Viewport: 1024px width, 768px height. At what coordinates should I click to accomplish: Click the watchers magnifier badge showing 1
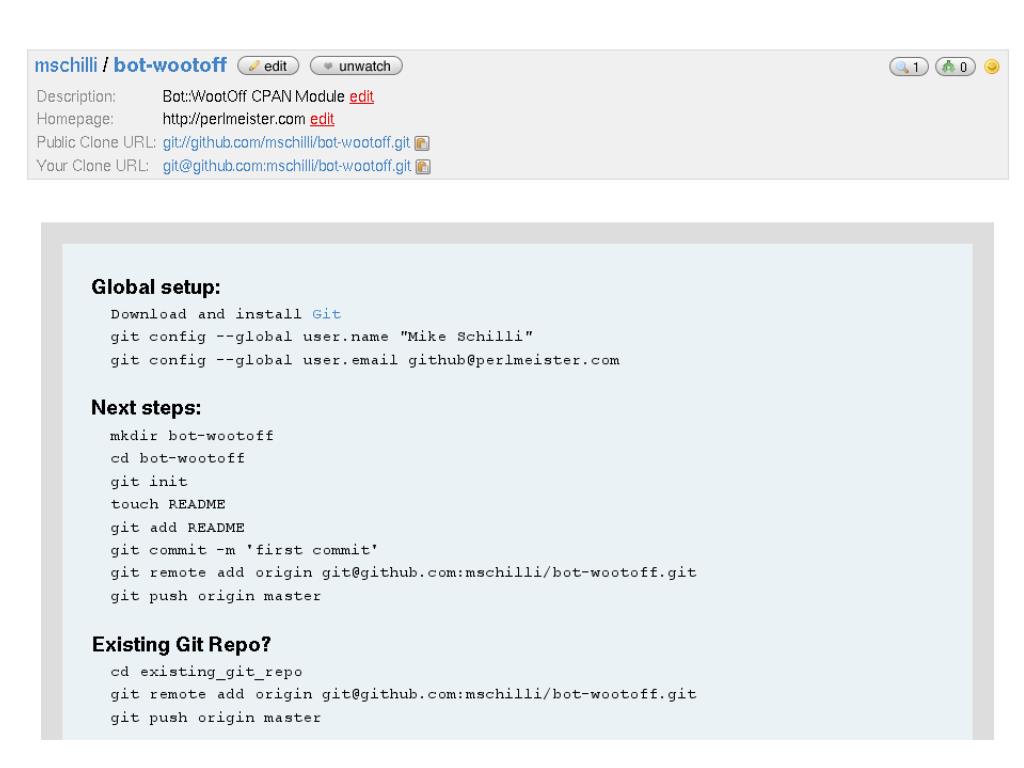[x=908, y=67]
